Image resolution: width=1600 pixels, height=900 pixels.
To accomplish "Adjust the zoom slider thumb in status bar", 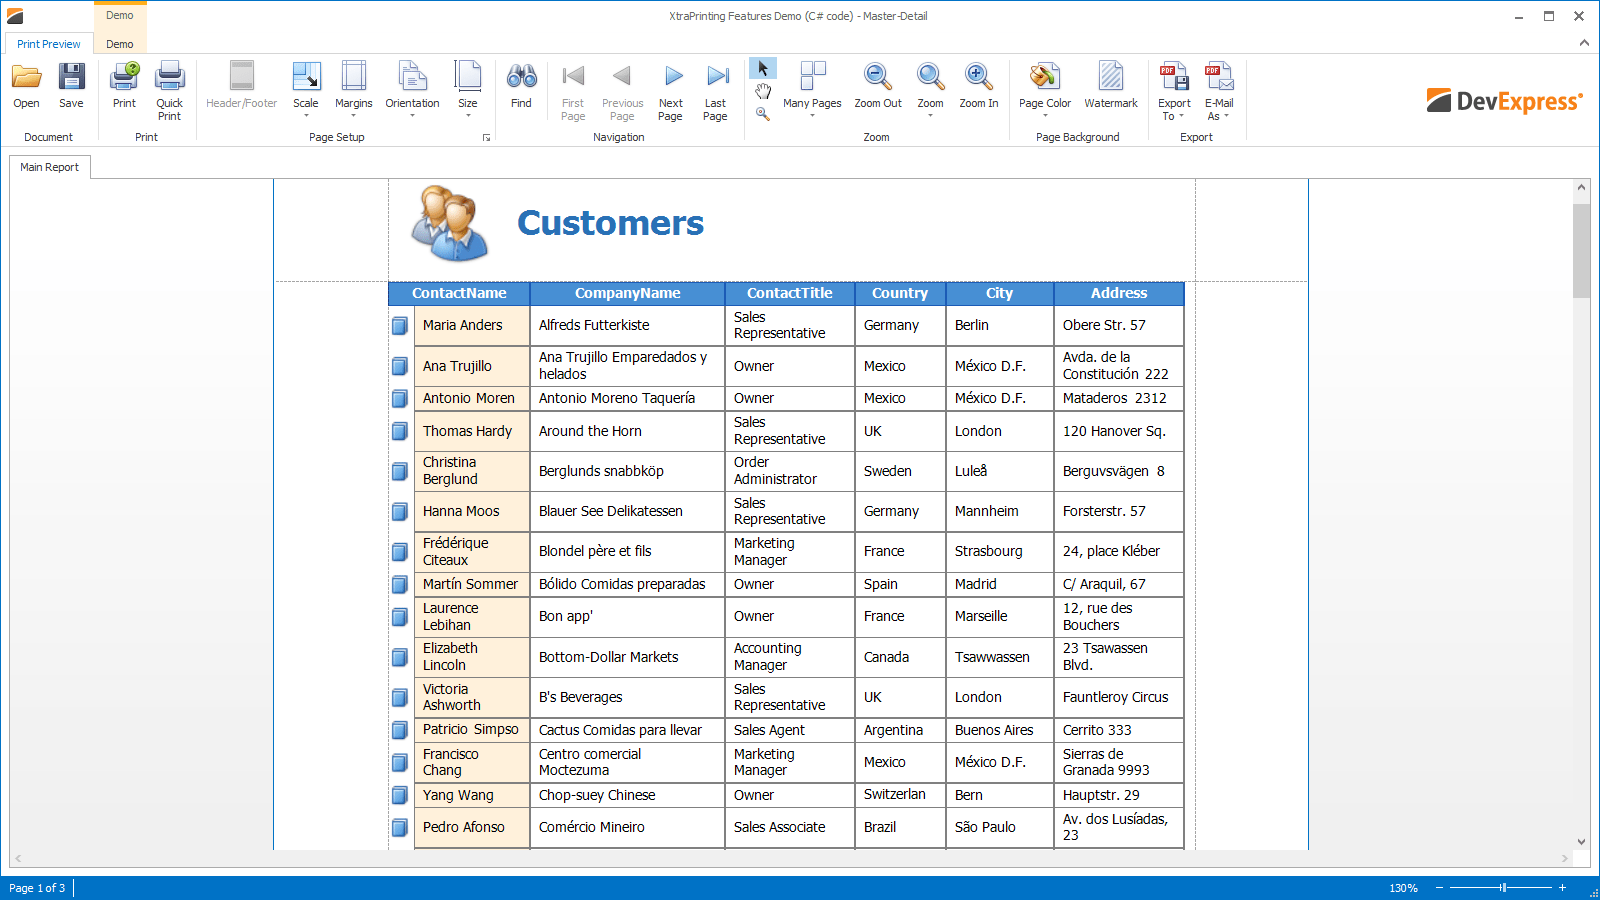I will (x=1502, y=888).
